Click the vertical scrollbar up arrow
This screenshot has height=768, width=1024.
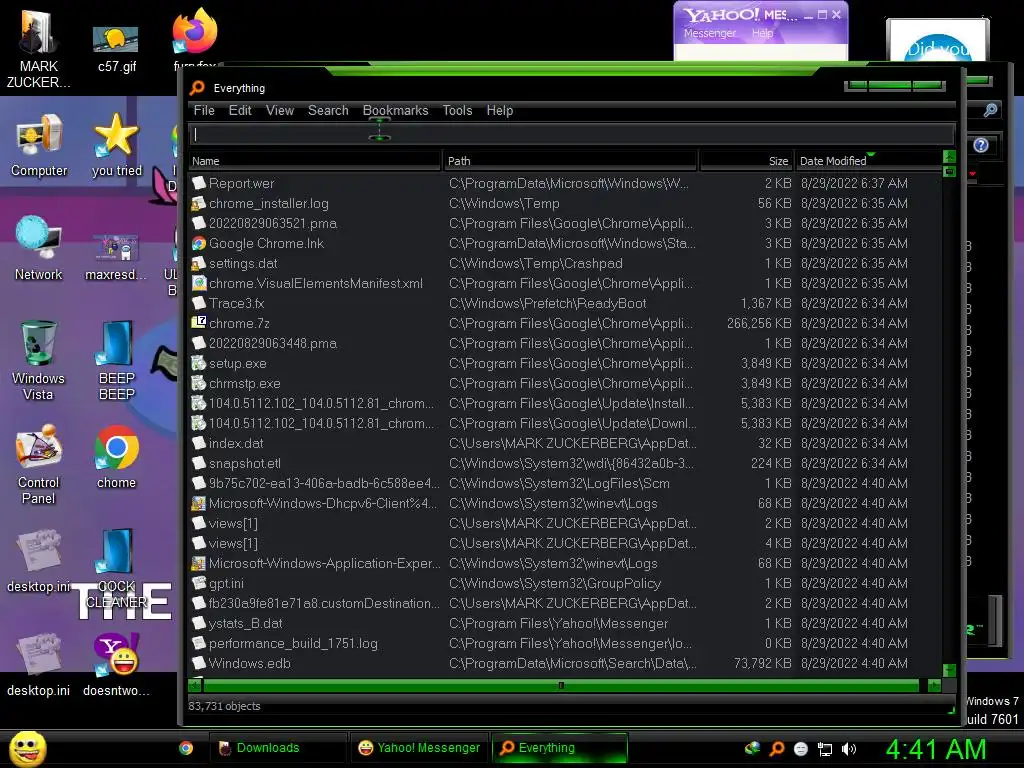coord(950,157)
